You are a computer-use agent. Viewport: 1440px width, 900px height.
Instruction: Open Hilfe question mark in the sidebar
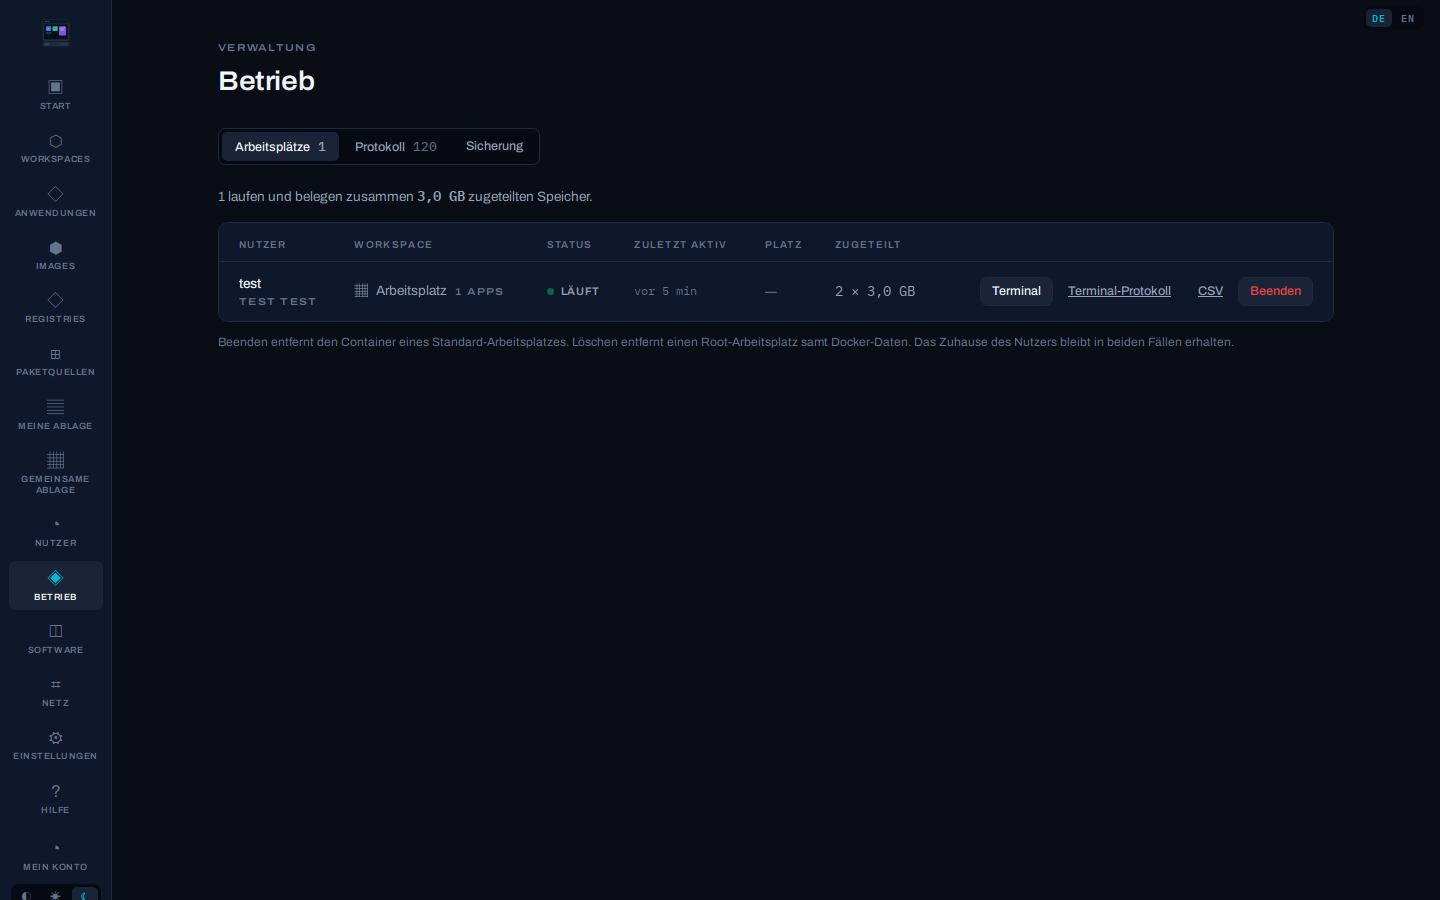point(55,799)
